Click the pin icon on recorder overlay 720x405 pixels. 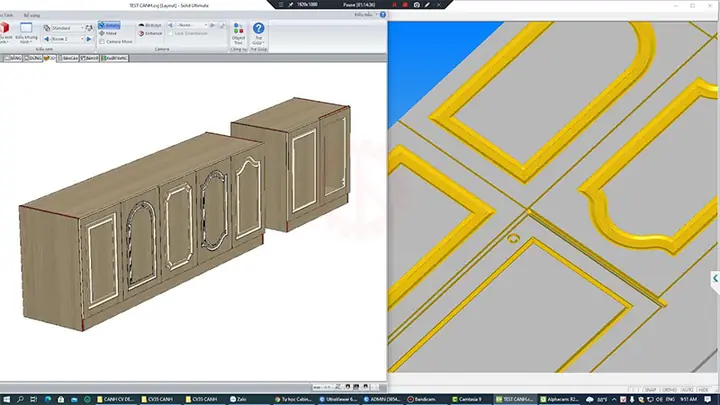click(x=290, y=5)
